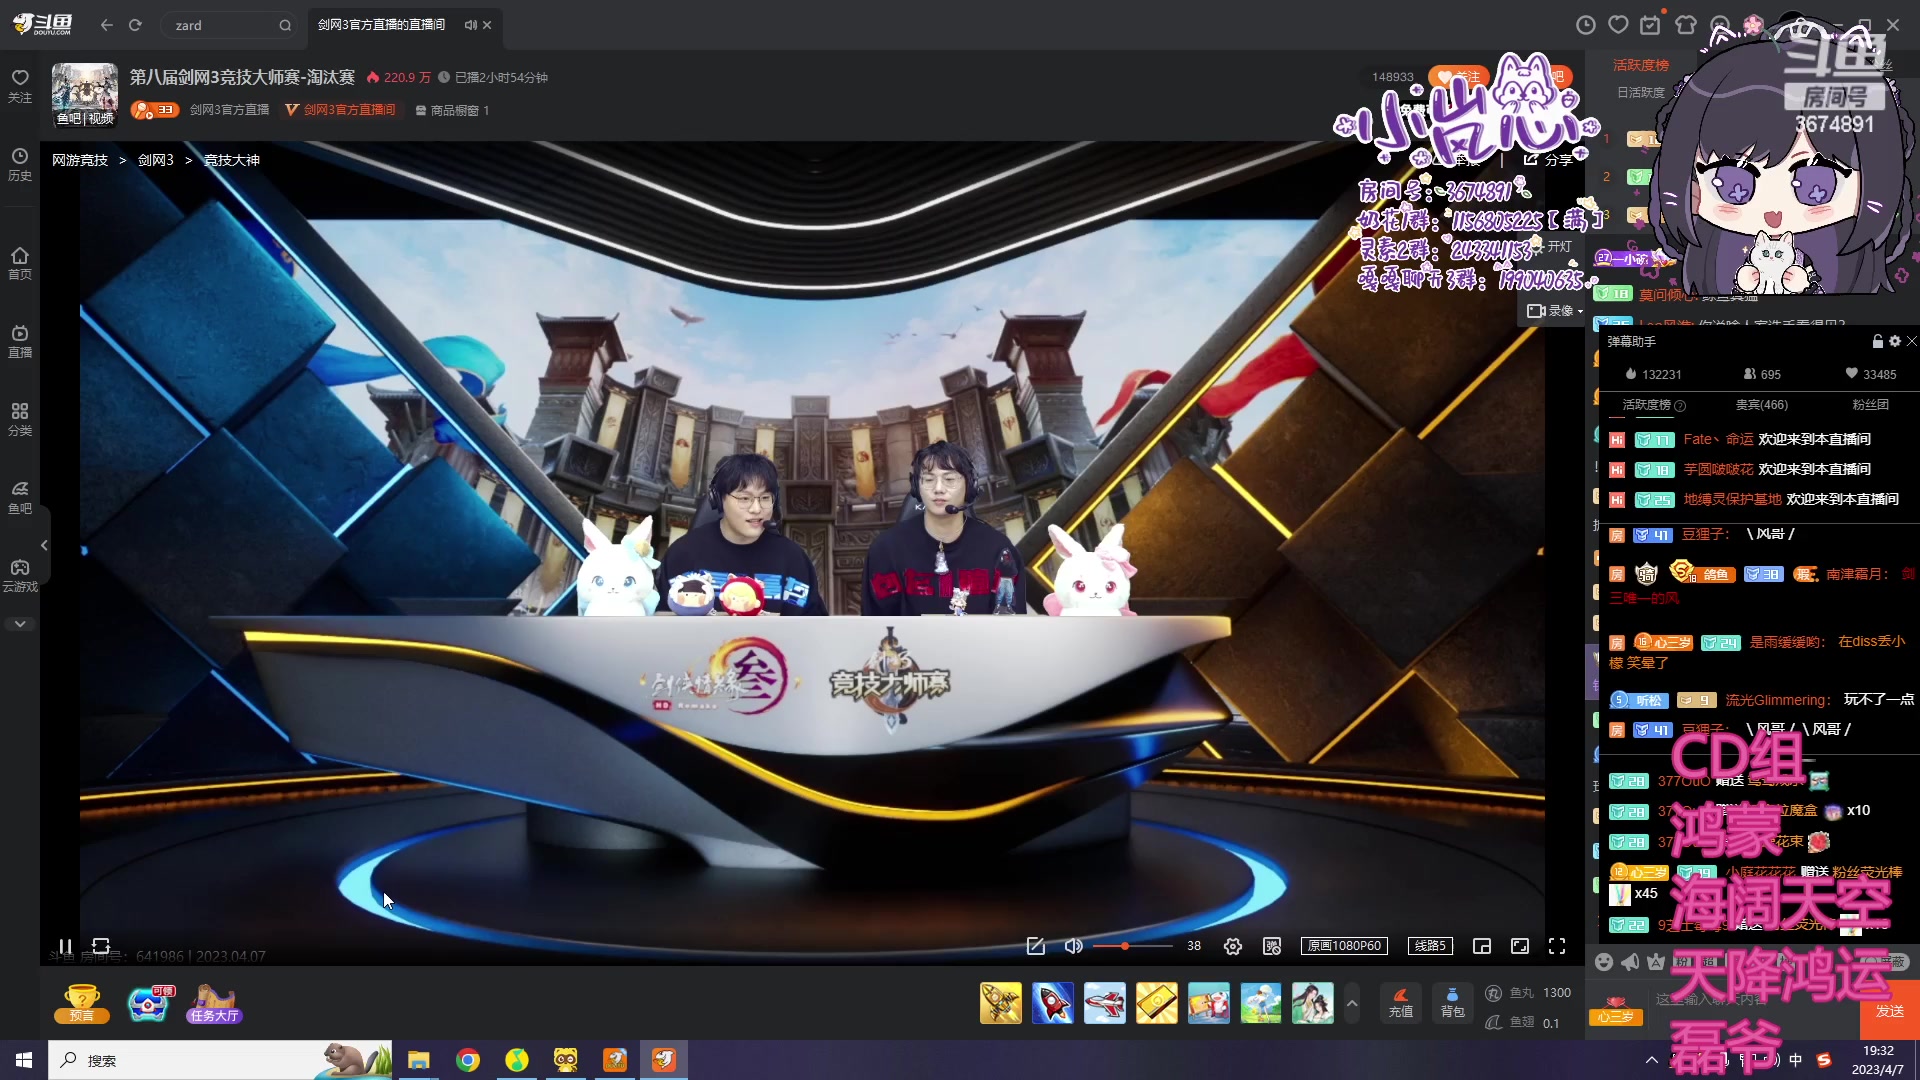Open the 直播 live section in sidebar
Screen dimensions: 1920x1080
point(20,341)
